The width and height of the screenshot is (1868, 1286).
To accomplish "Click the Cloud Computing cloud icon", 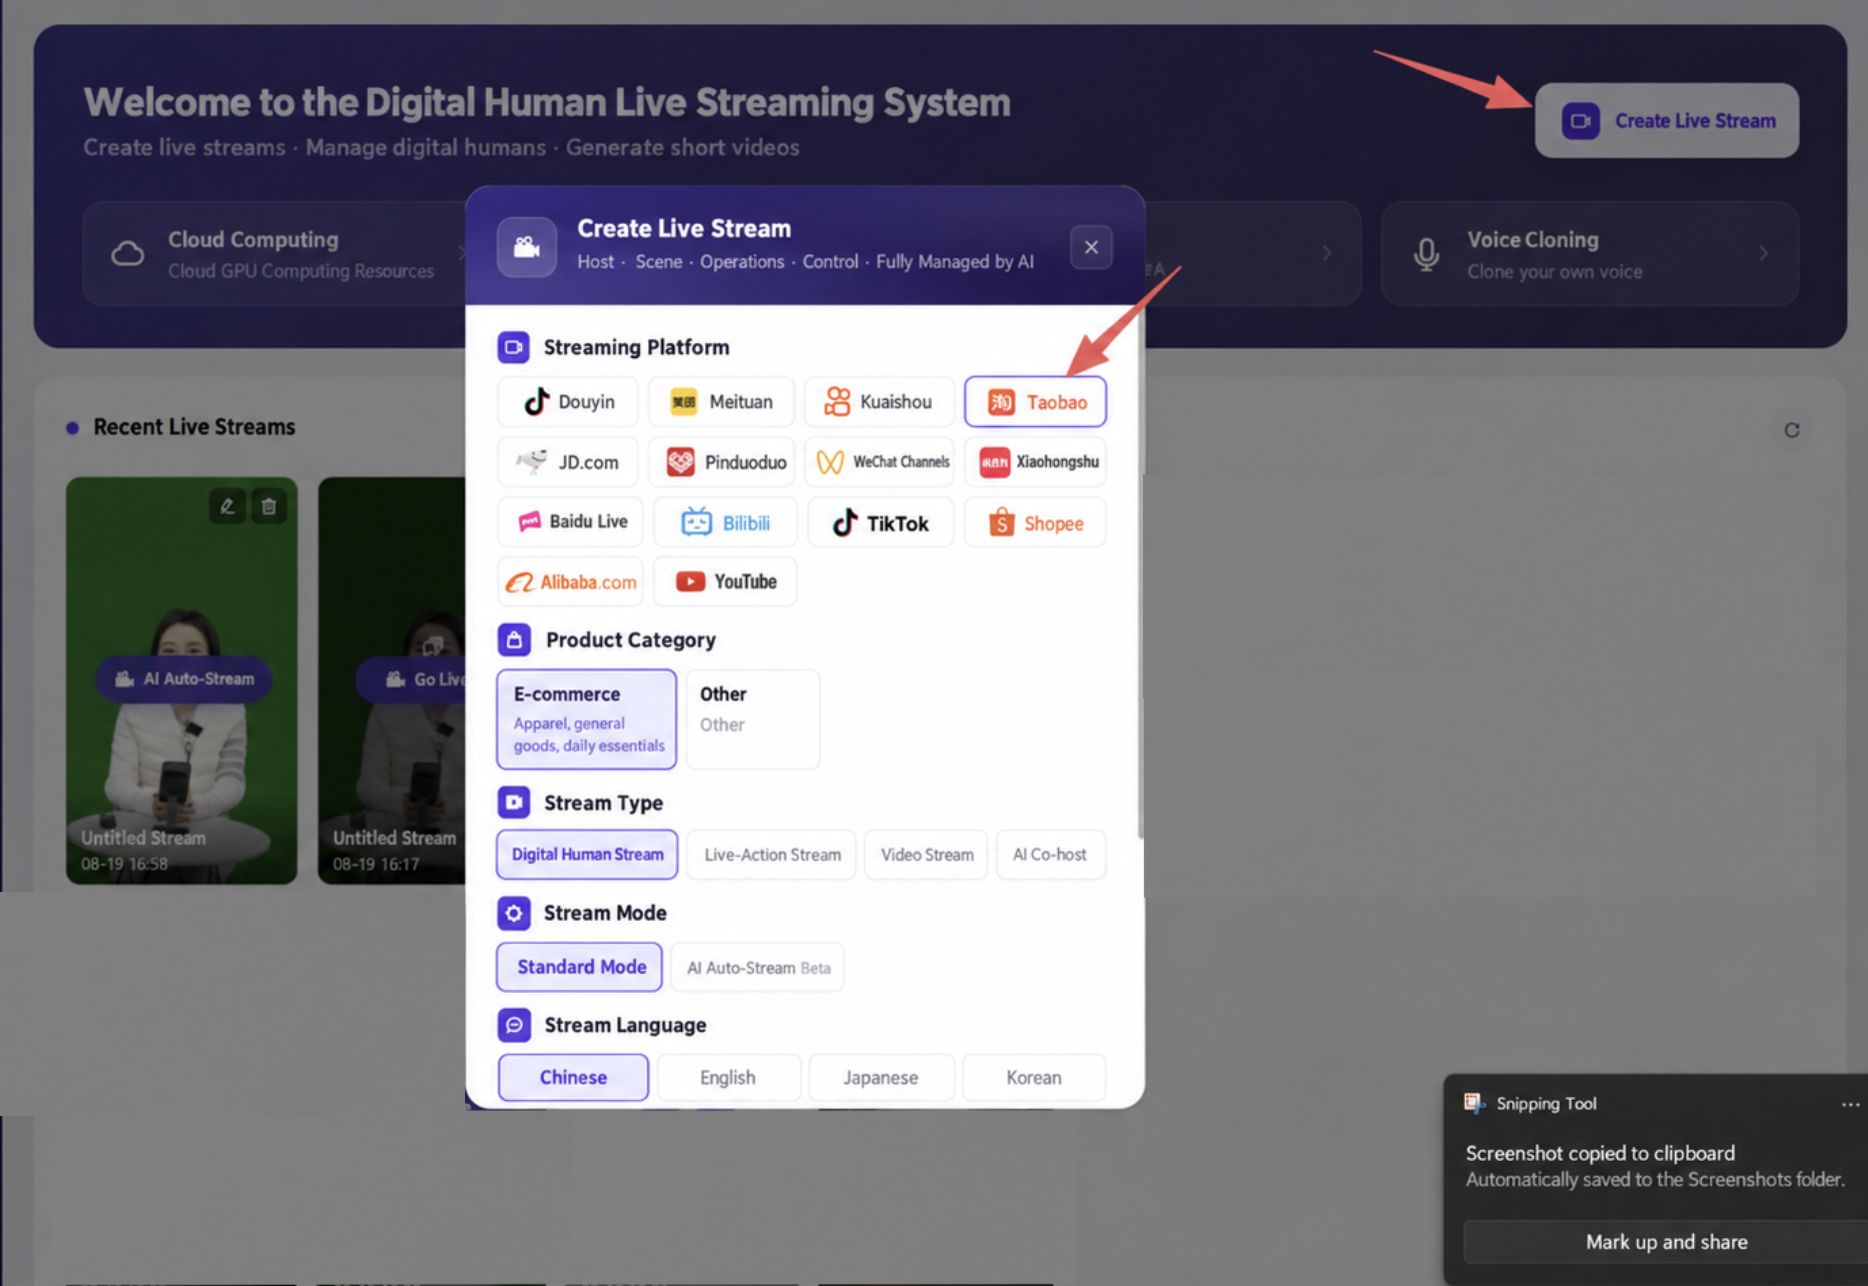I will click(x=128, y=254).
